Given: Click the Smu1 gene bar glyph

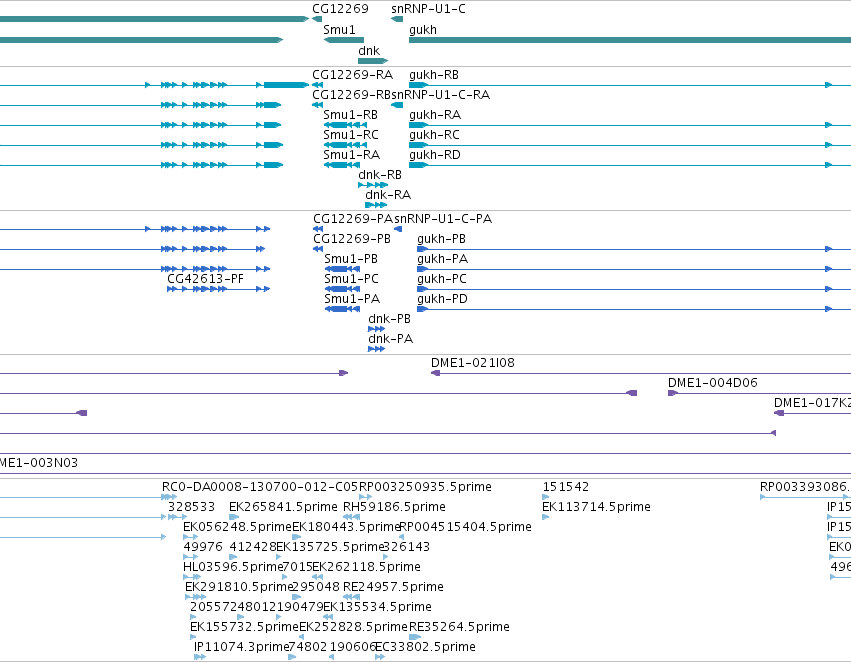Looking at the screenshot, I should click(x=344, y=40).
